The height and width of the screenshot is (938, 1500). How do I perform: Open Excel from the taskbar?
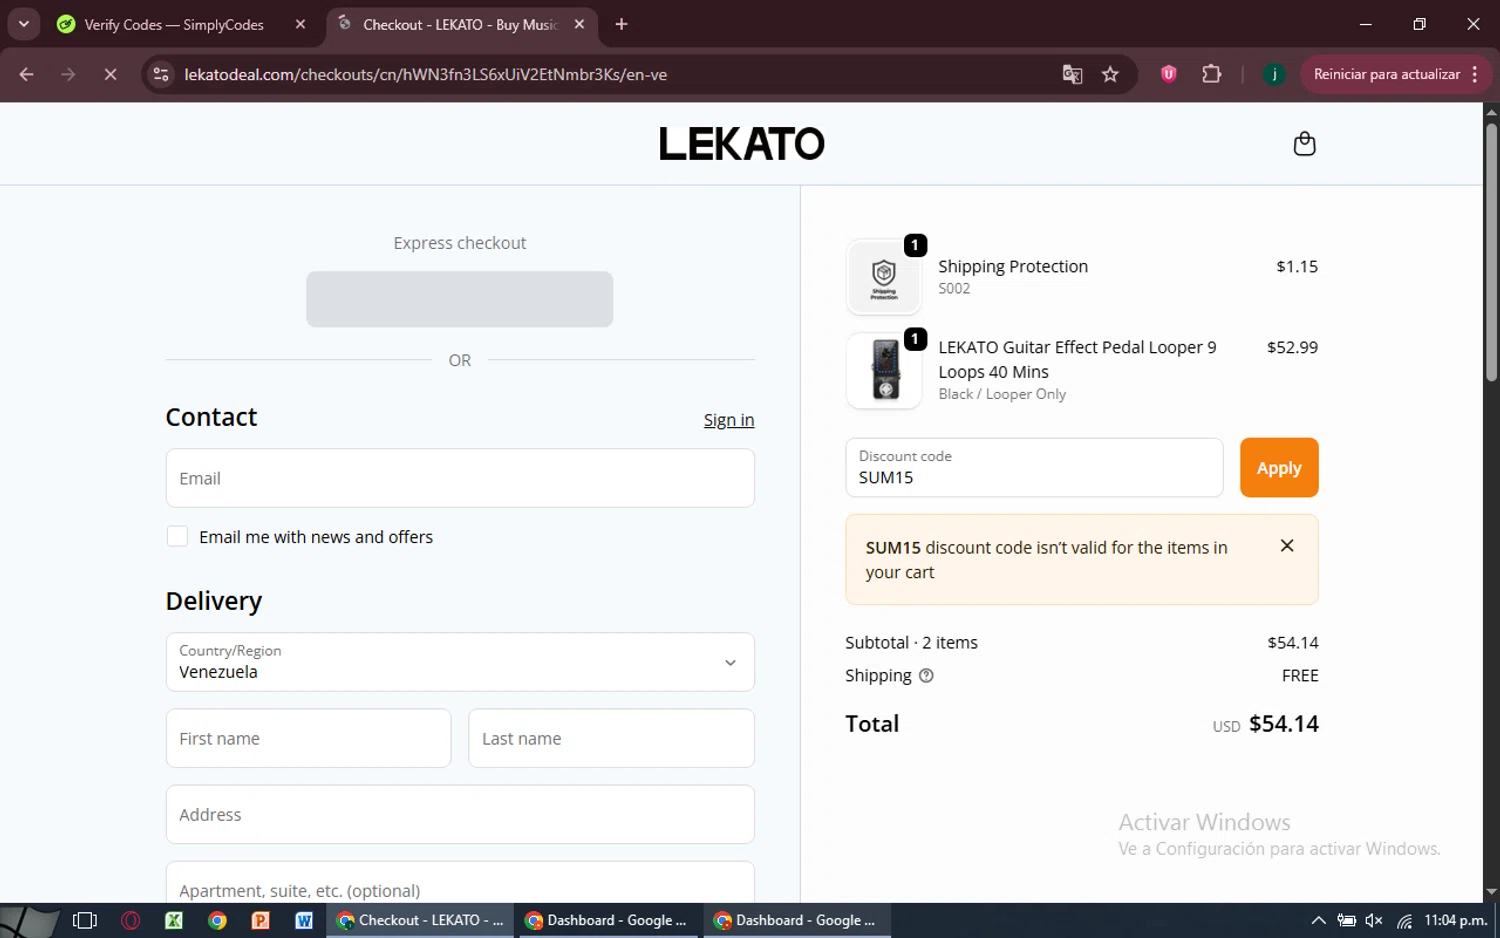pyautogui.click(x=174, y=920)
